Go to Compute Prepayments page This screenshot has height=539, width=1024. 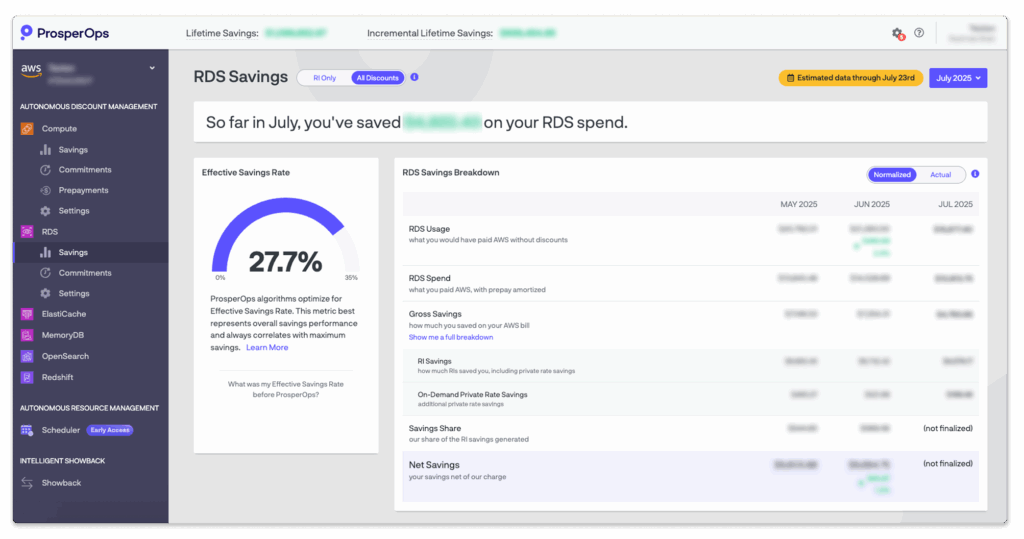click(x=83, y=190)
